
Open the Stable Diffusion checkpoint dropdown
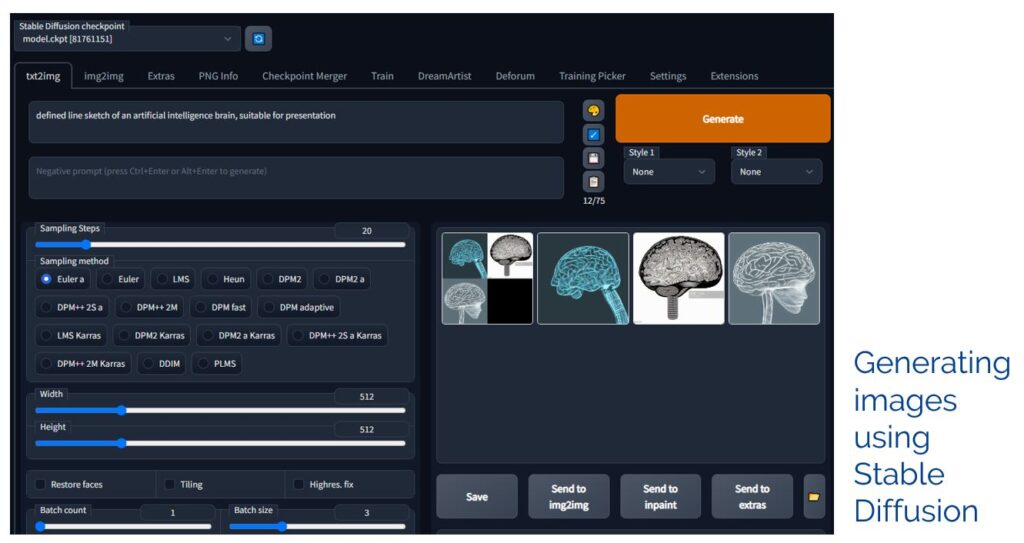pyautogui.click(x=127, y=39)
